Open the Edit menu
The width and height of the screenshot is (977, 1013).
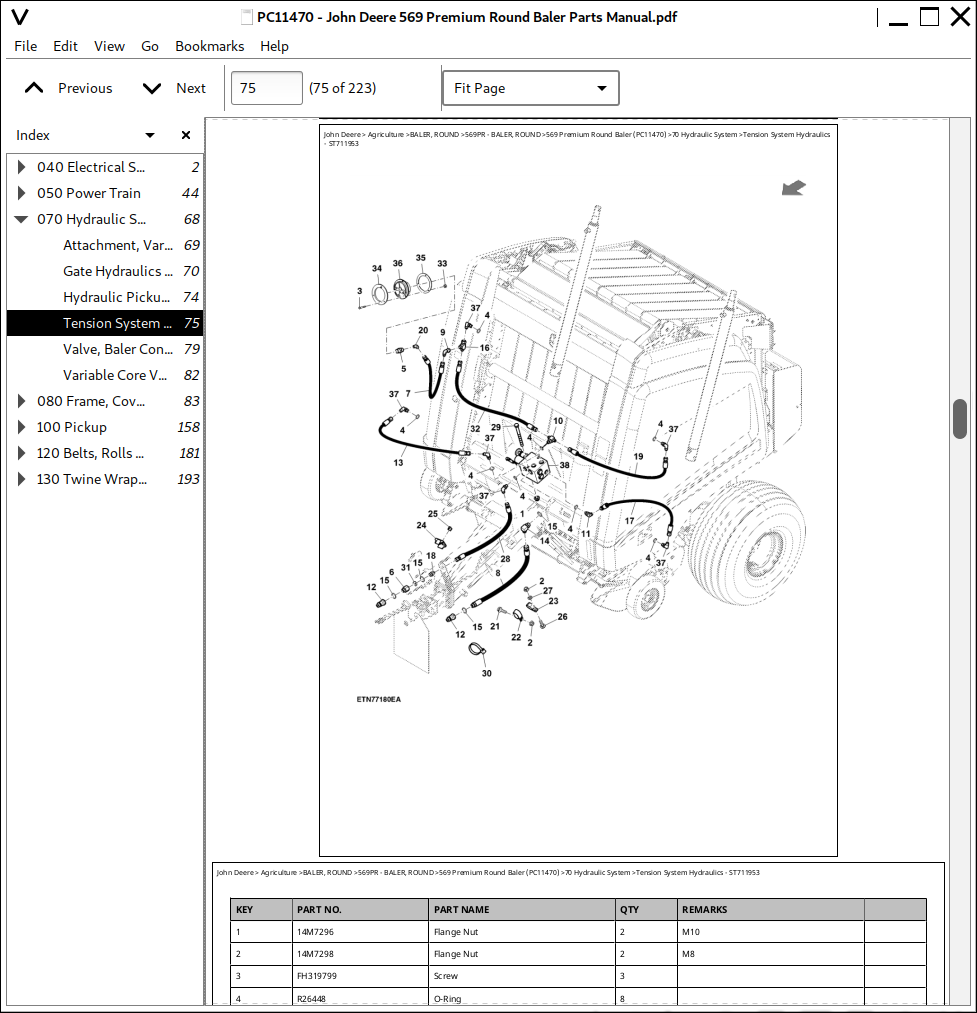tap(65, 46)
